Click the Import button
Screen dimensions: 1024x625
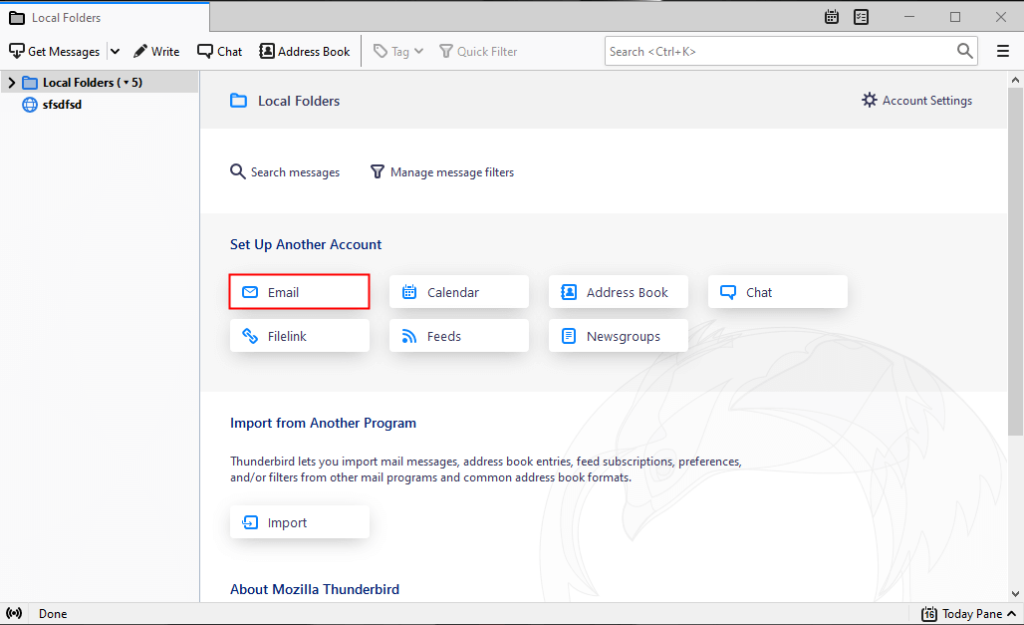tap(300, 522)
